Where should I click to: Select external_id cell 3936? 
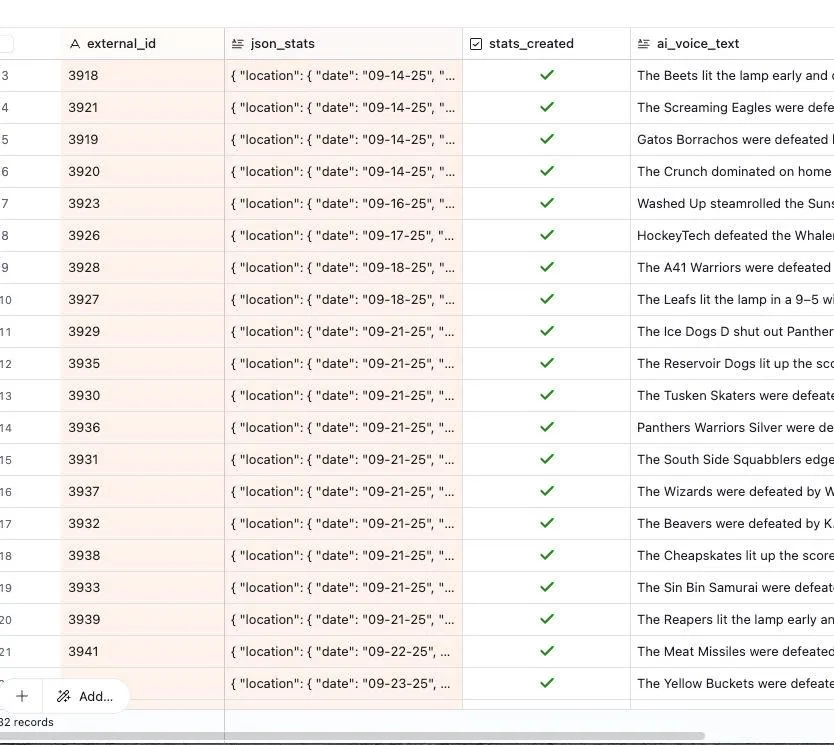(143, 428)
